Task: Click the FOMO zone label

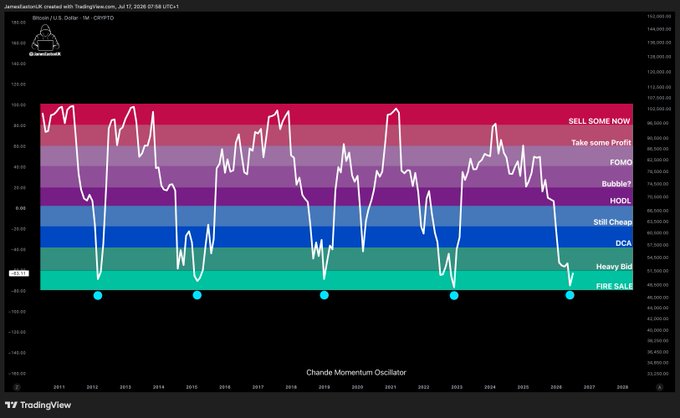Action: (621, 162)
